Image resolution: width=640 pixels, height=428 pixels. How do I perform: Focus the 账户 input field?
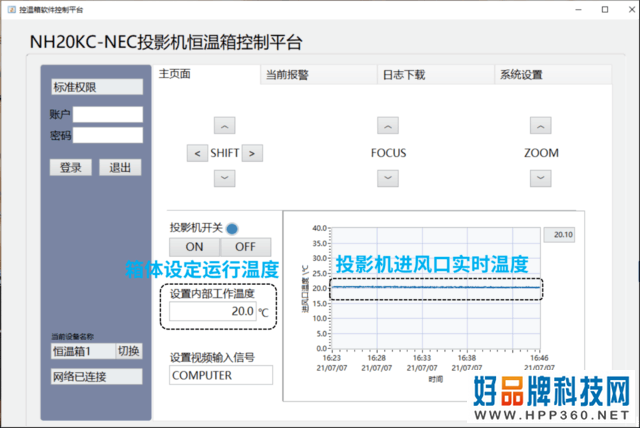pyautogui.click(x=108, y=114)
